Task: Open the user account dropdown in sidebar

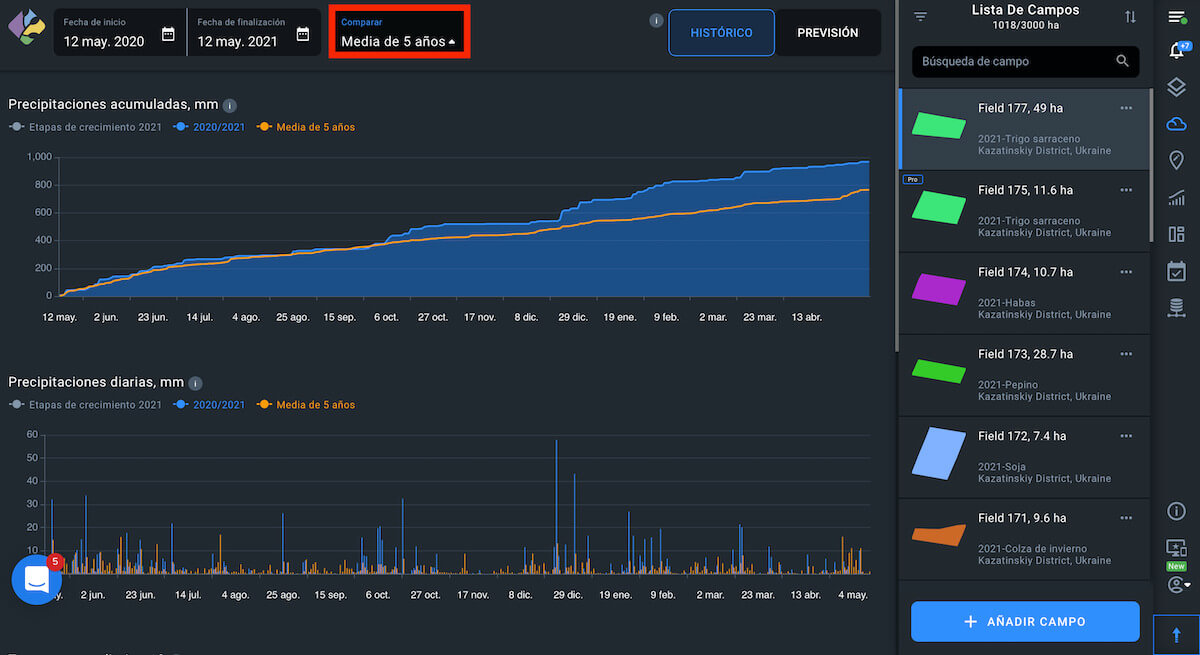Action: [1177, 584]
